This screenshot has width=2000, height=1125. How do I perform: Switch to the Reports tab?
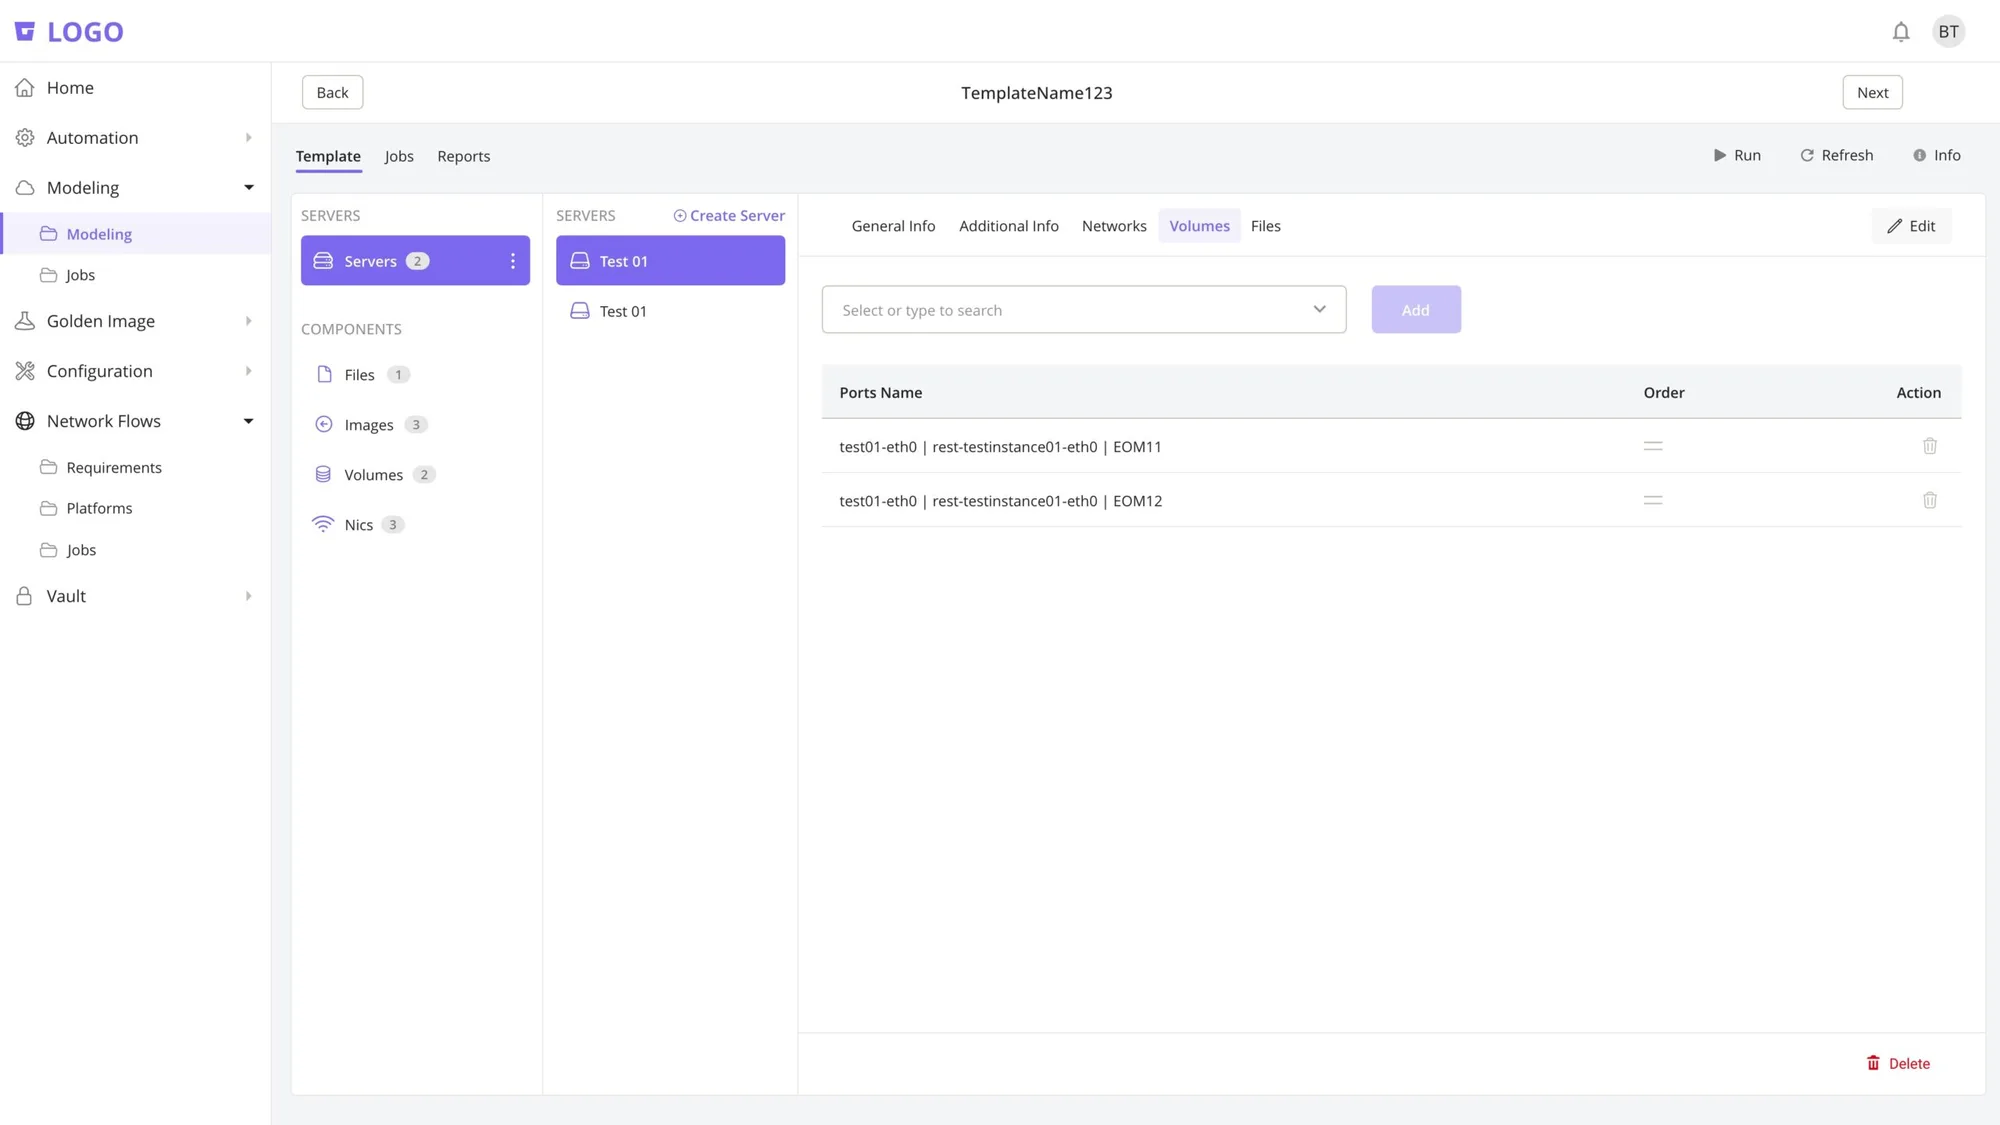point(464,156)
